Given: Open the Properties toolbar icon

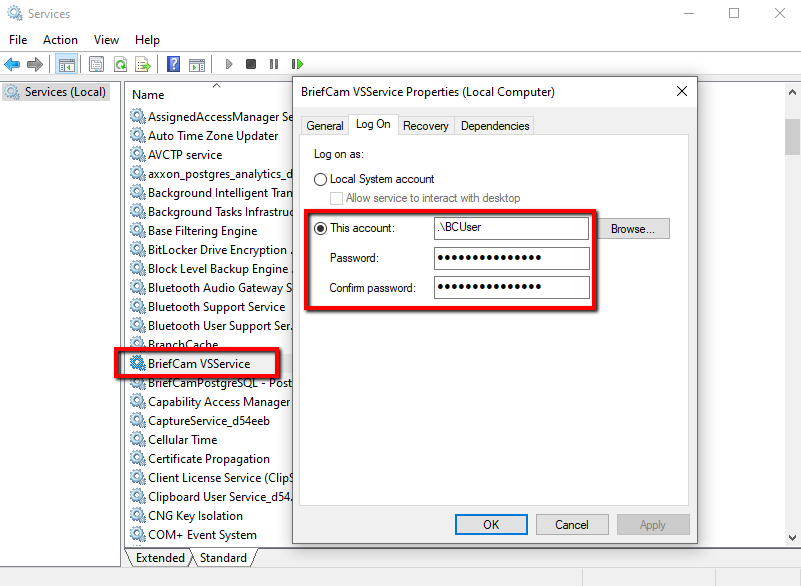Looking at the screenshot, I should [x=96, y=64].
